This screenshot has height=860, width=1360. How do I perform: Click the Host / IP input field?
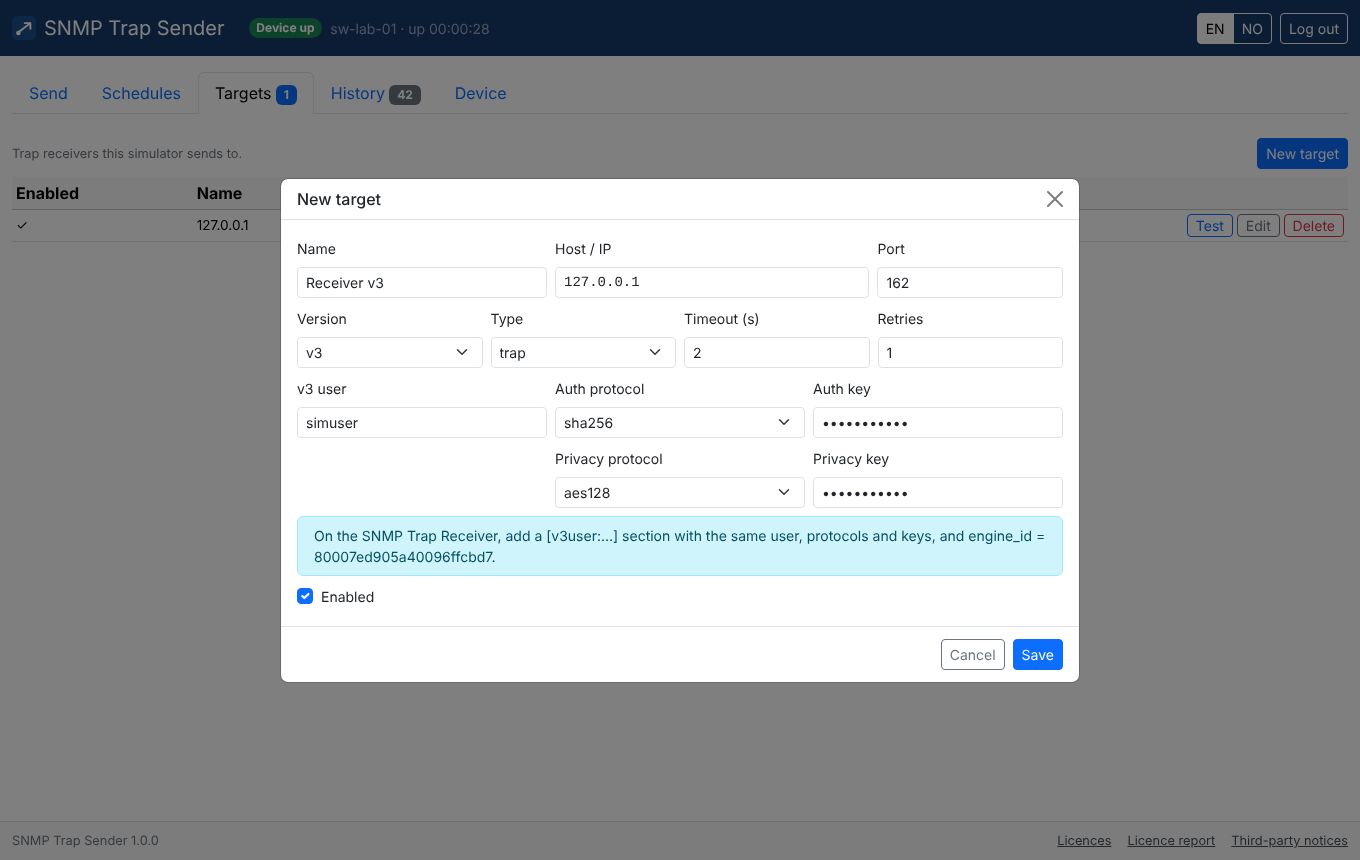point(712,282)
